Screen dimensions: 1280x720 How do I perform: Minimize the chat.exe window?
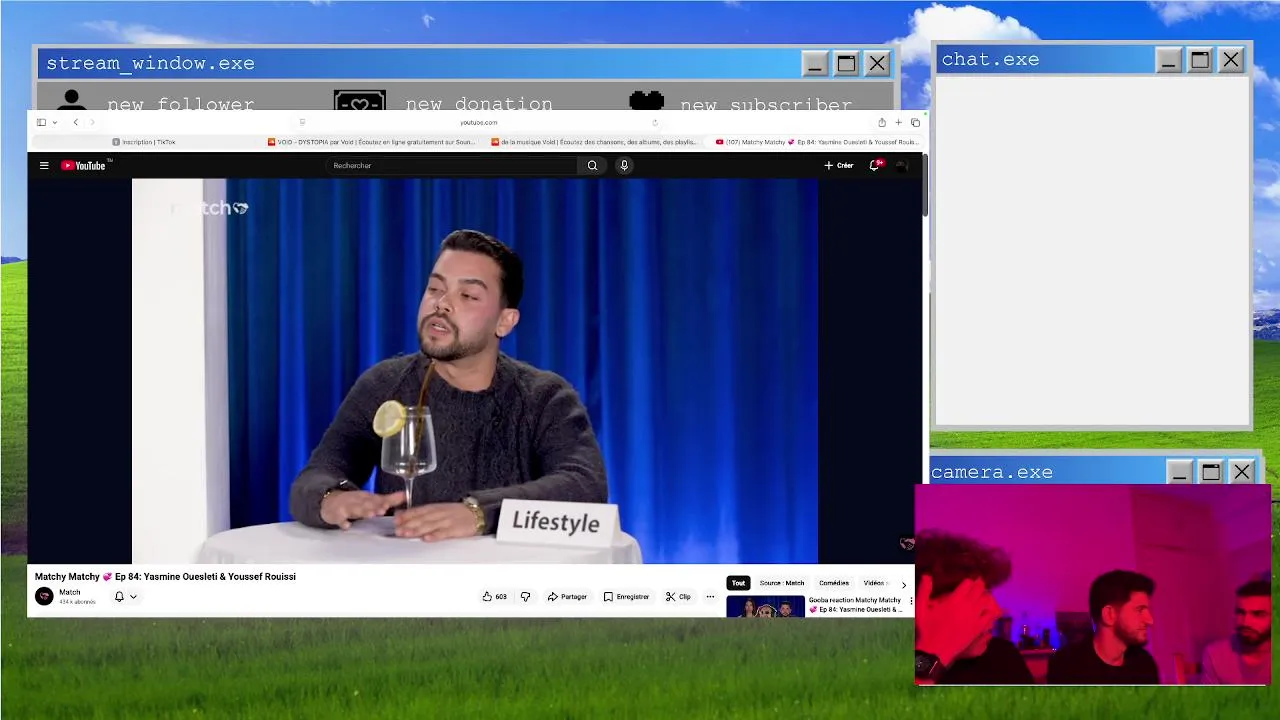pyautogui.click(x=1168, y=60)
